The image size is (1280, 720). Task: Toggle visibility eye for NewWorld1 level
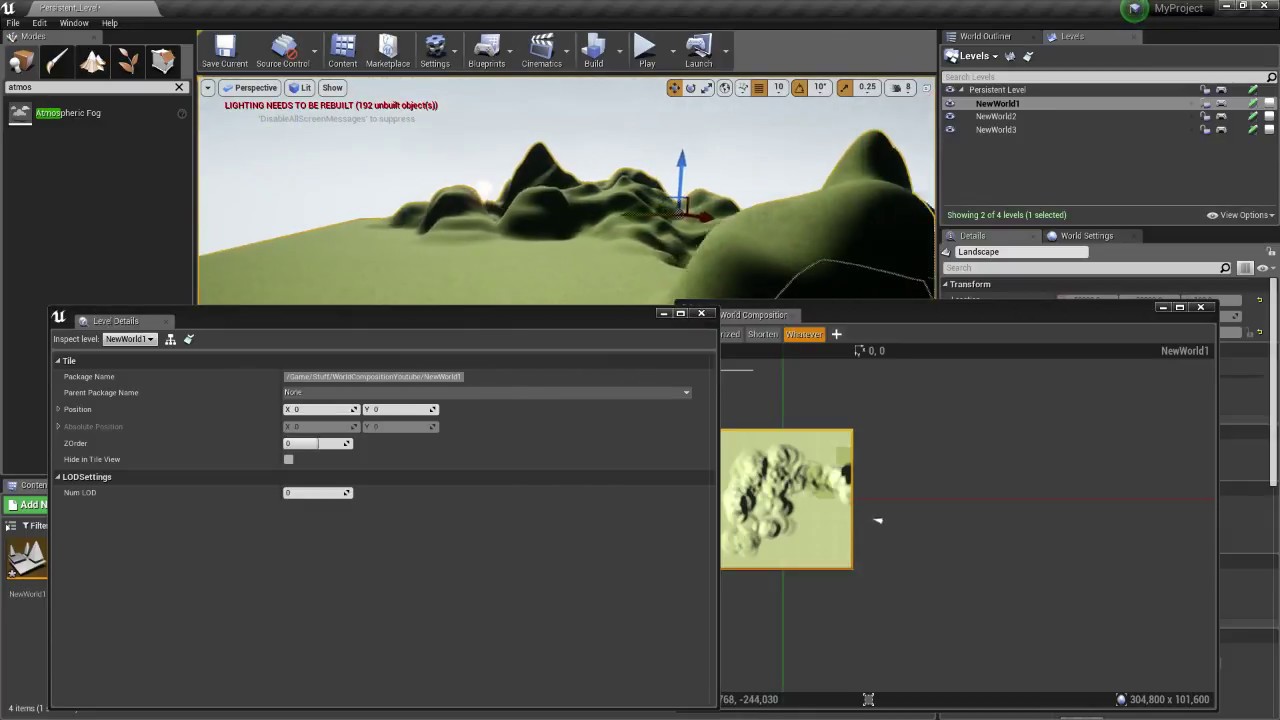950,104
